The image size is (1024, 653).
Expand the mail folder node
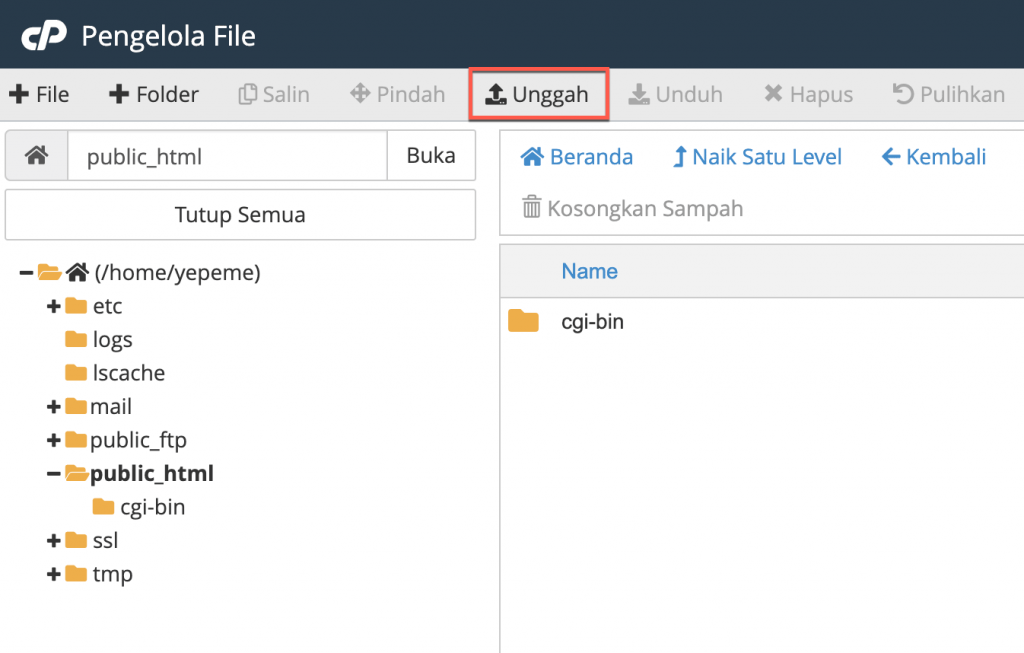click(x=54, y=407)
